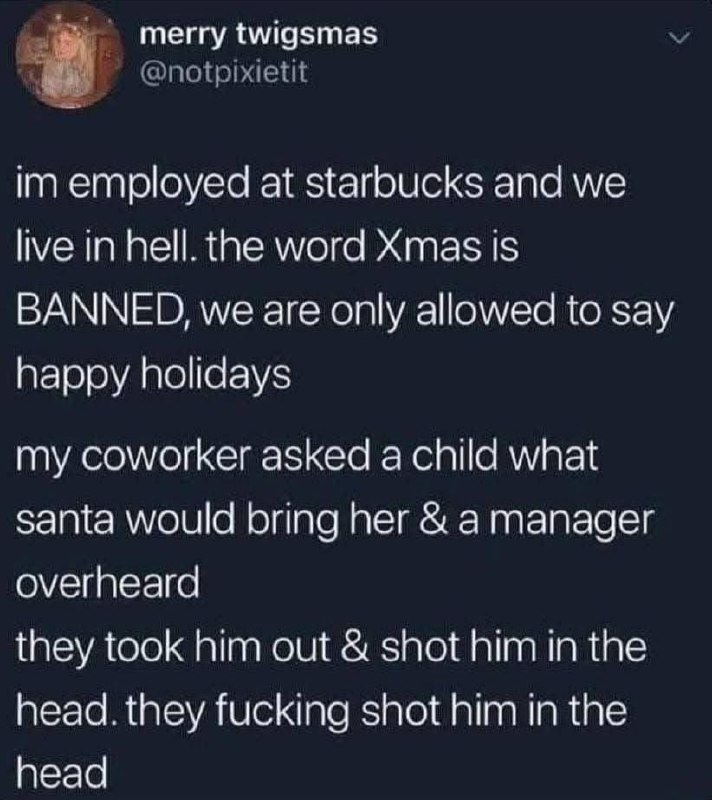Image resolution: width=712 pixels, height=800 pixels.
Task: Visit the @notpixietit handle
Action: click(x=224, y=73)
